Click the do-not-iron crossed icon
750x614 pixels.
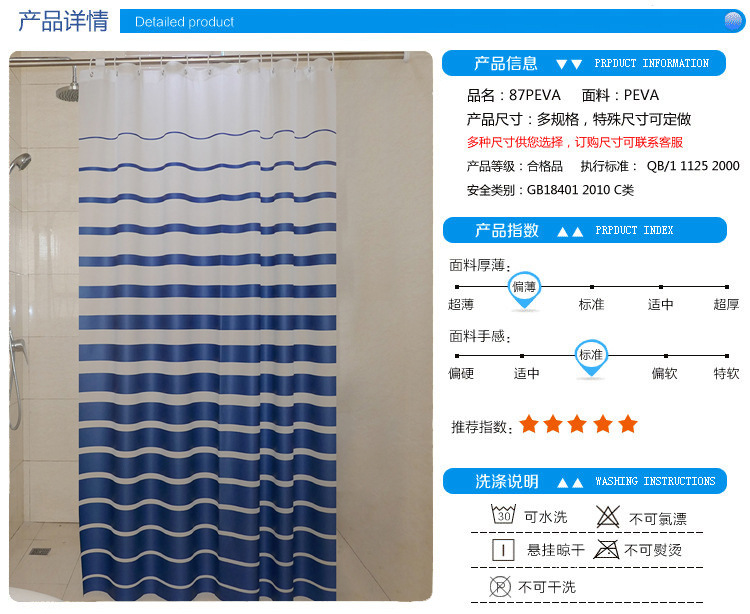pos(606,549)
